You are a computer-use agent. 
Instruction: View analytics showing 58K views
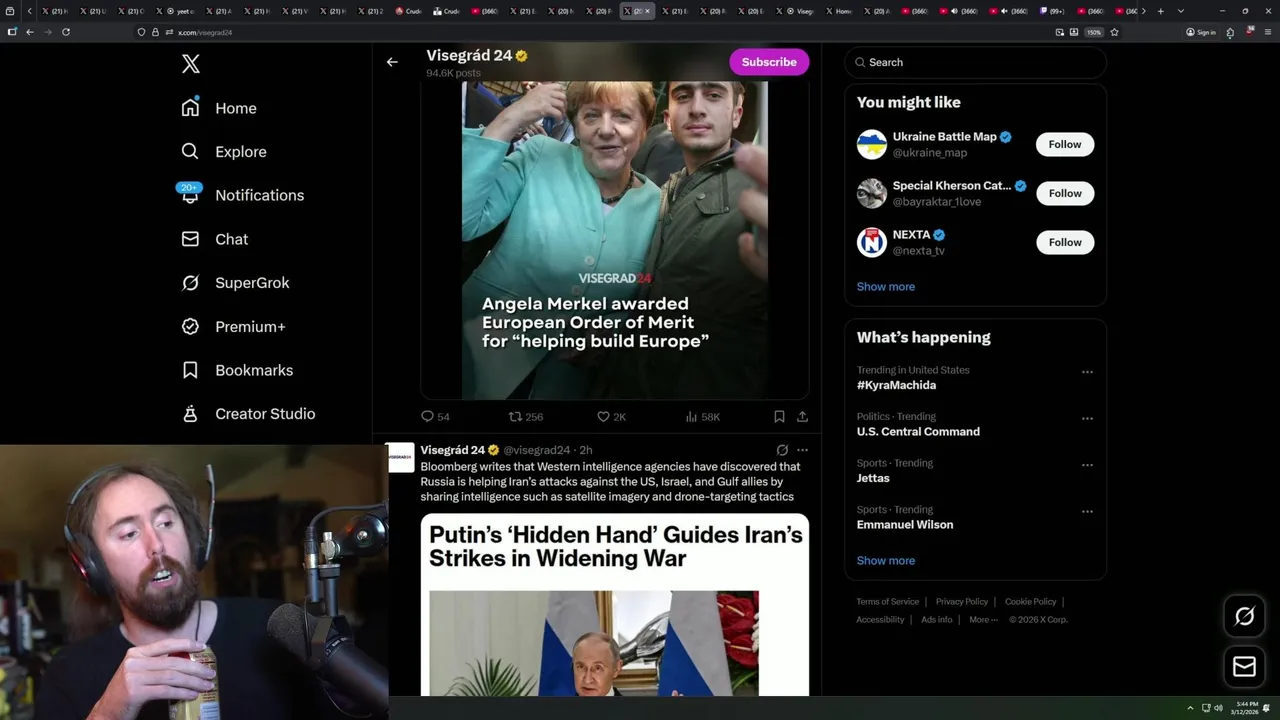(x=702, y=417)
